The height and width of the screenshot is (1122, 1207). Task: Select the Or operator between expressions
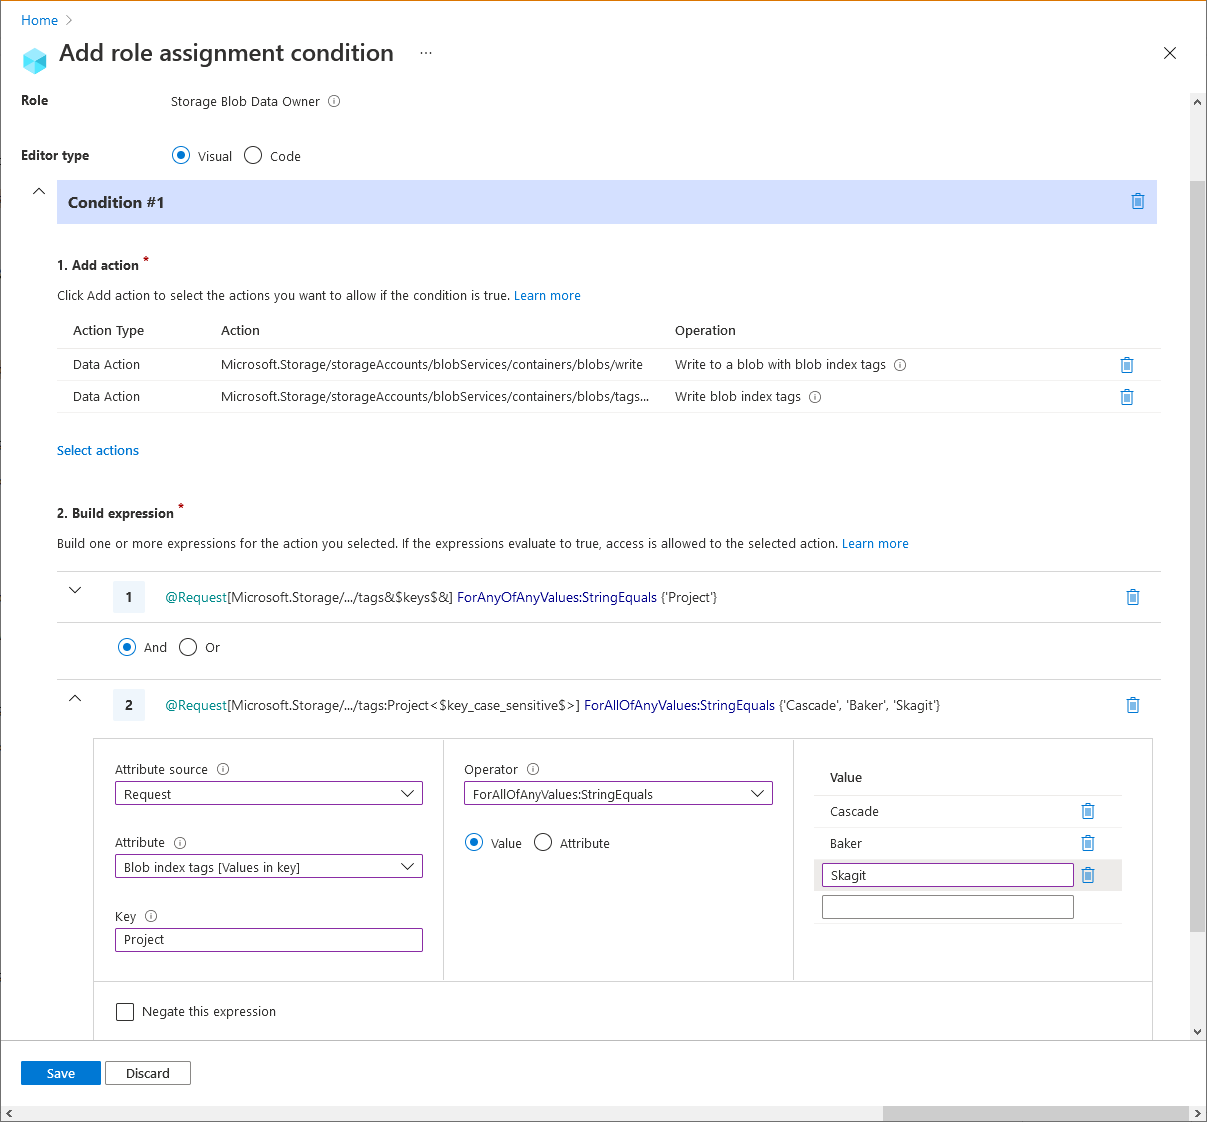(187, 647)
